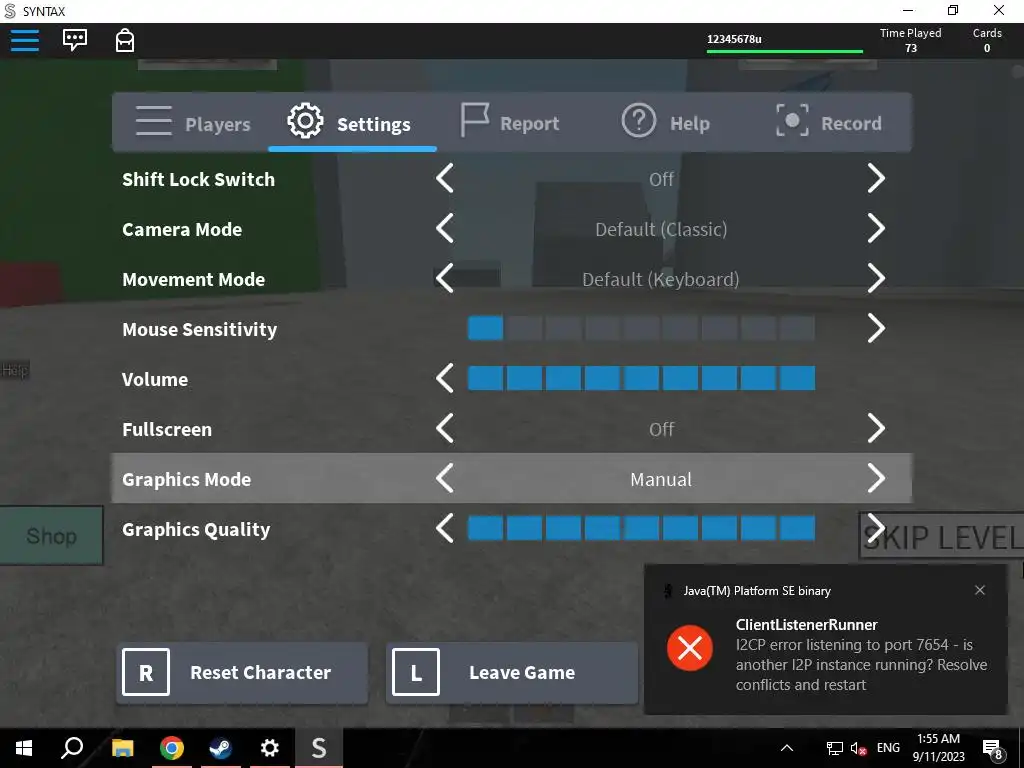
Task: Click left arrow for Shift Lock Switch
Action: click(445, 178)
